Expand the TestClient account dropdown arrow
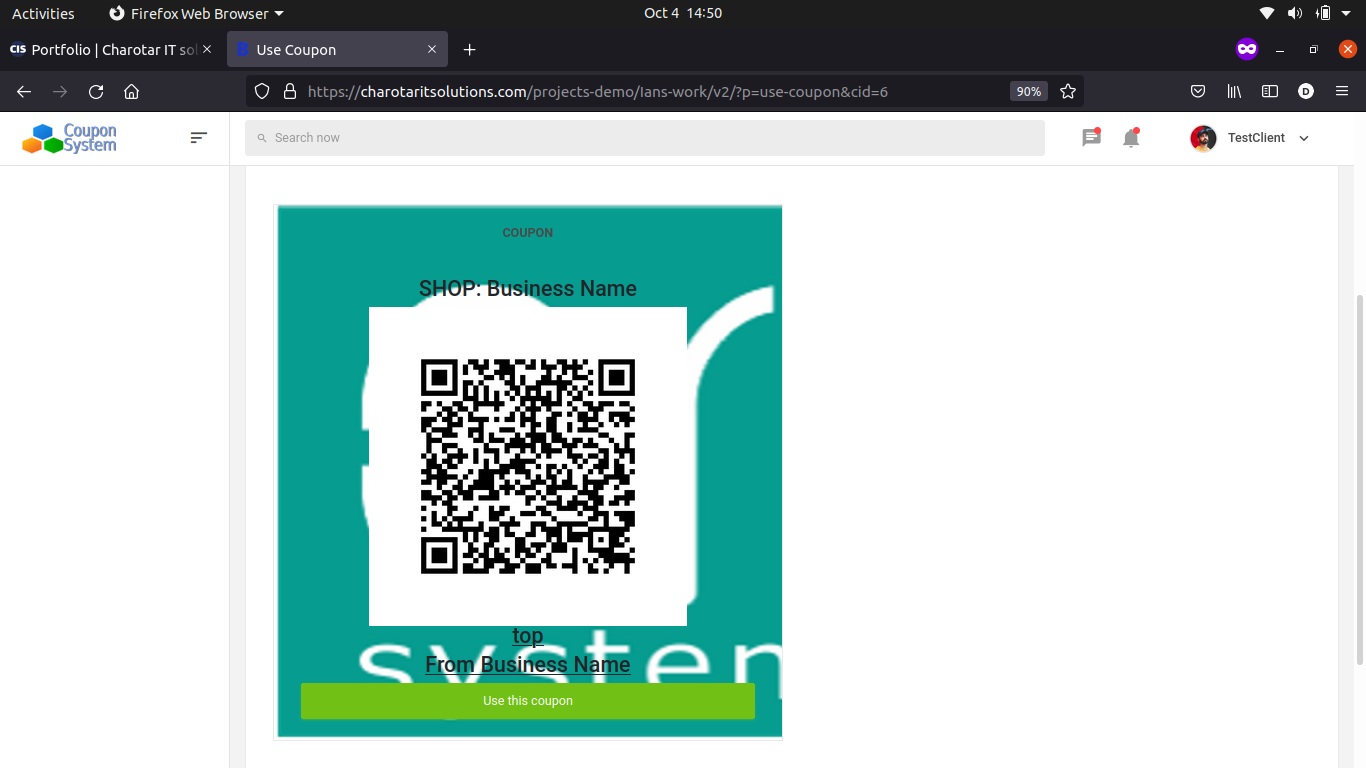The image size is (1366, 768). click(1303, 138)
